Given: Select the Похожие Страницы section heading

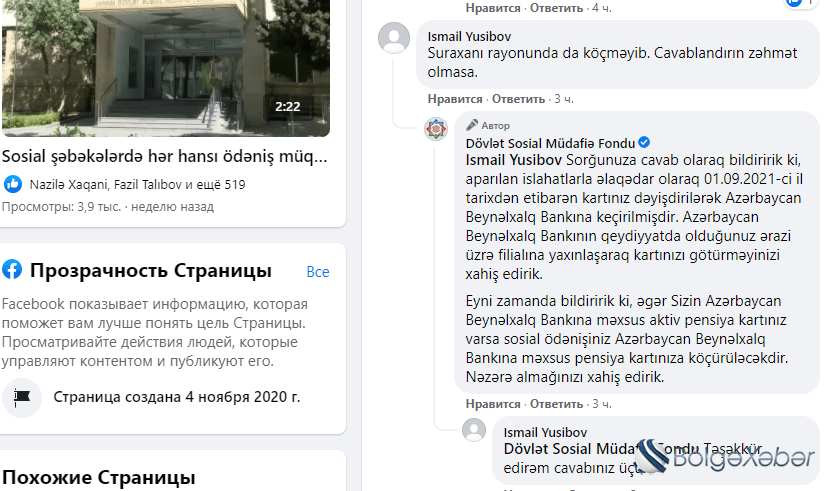Looking at the screenshot, I should [x=99, y=477].
